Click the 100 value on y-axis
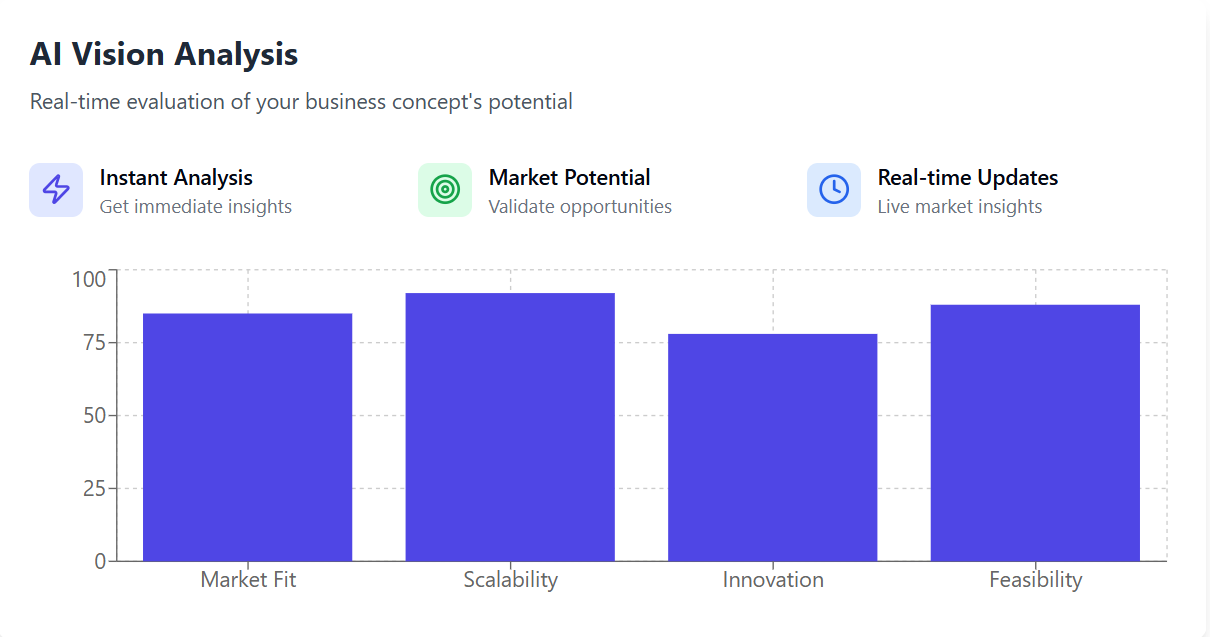 coord(89,279)
